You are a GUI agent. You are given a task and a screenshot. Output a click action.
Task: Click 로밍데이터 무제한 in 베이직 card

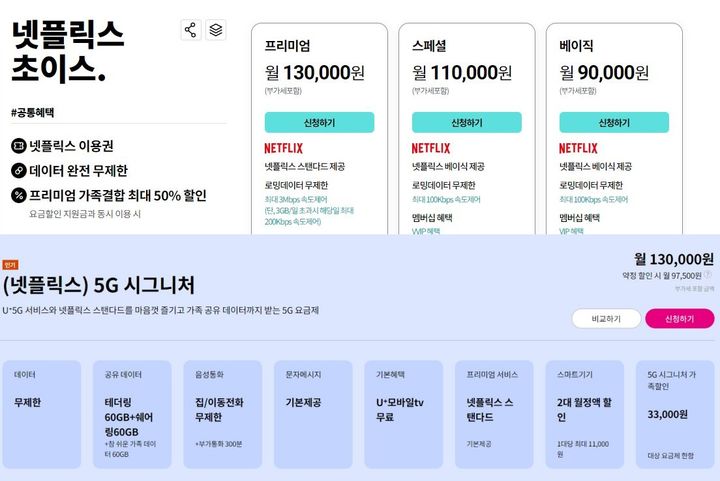591,185
